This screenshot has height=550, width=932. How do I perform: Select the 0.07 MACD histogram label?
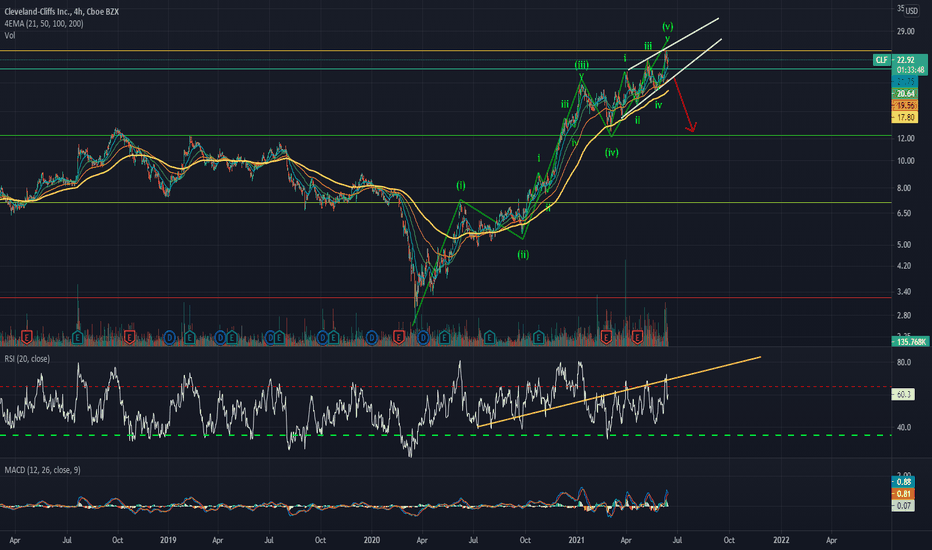903,505
